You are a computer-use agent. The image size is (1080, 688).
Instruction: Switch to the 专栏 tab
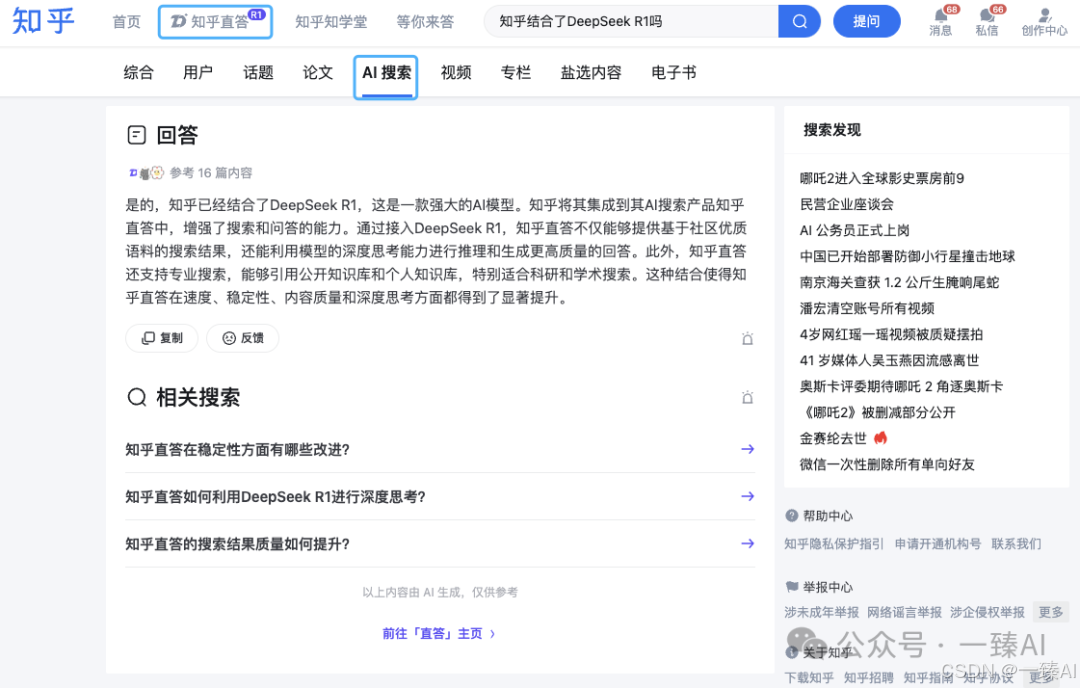click(516, 72)
